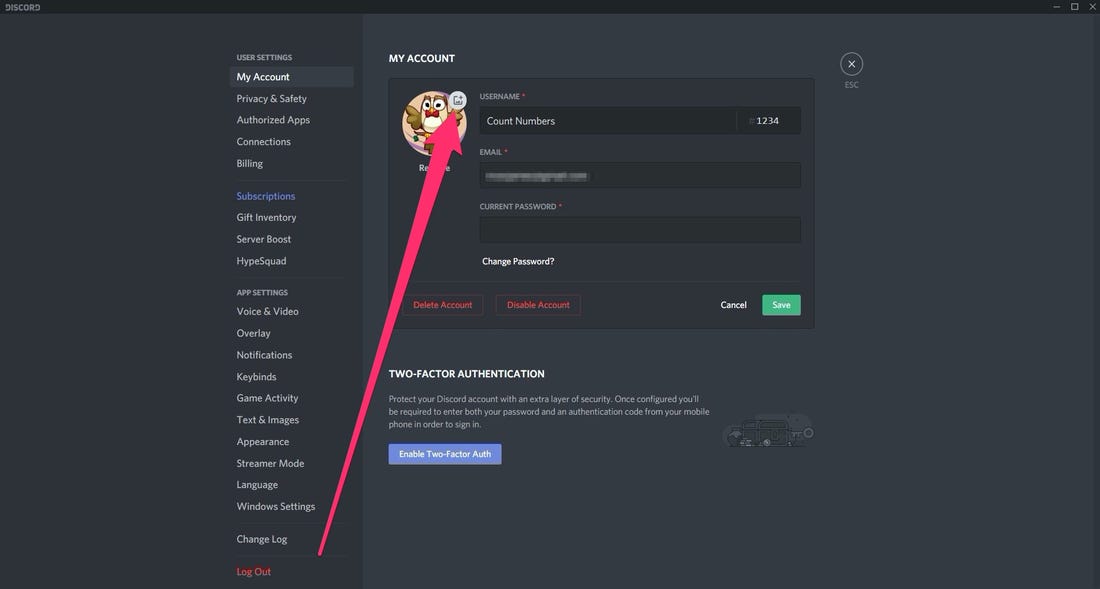The height and width of the screenshot is (589, 1100).
Task: Open the My Account settings page
Action: pos(263,76)
